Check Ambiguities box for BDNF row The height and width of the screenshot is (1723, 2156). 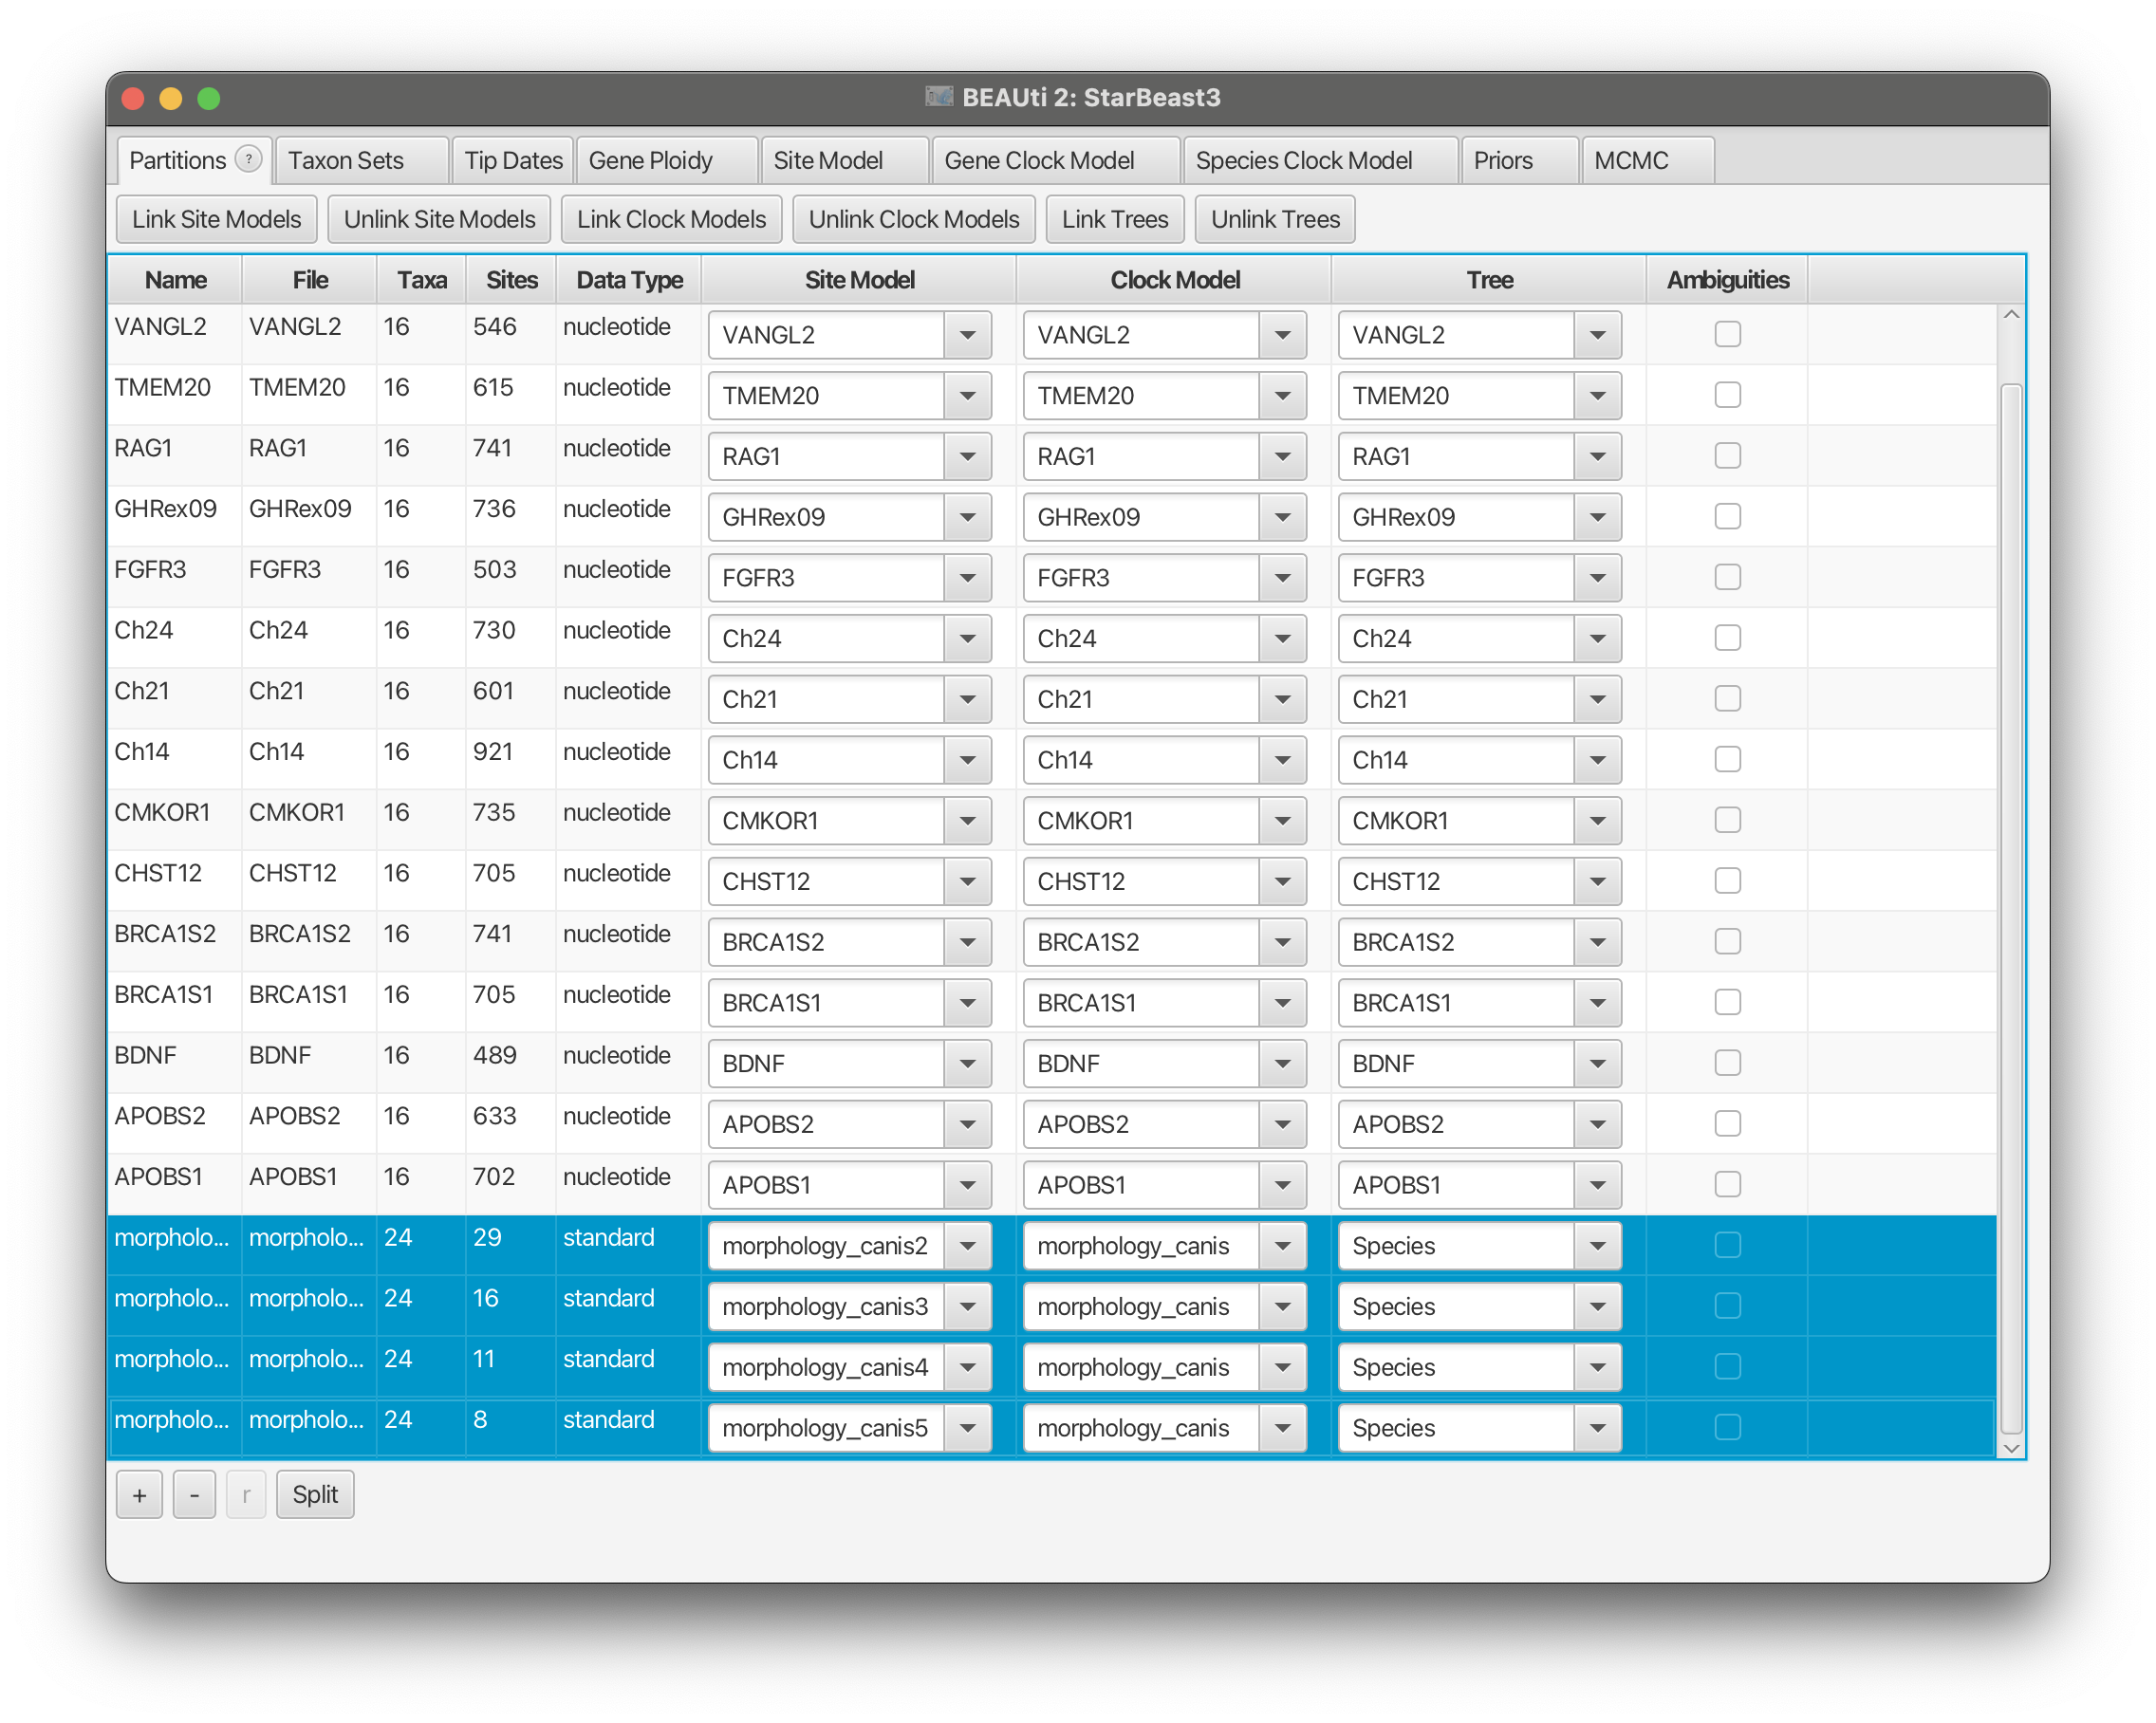click(x=1727, y=1063)
